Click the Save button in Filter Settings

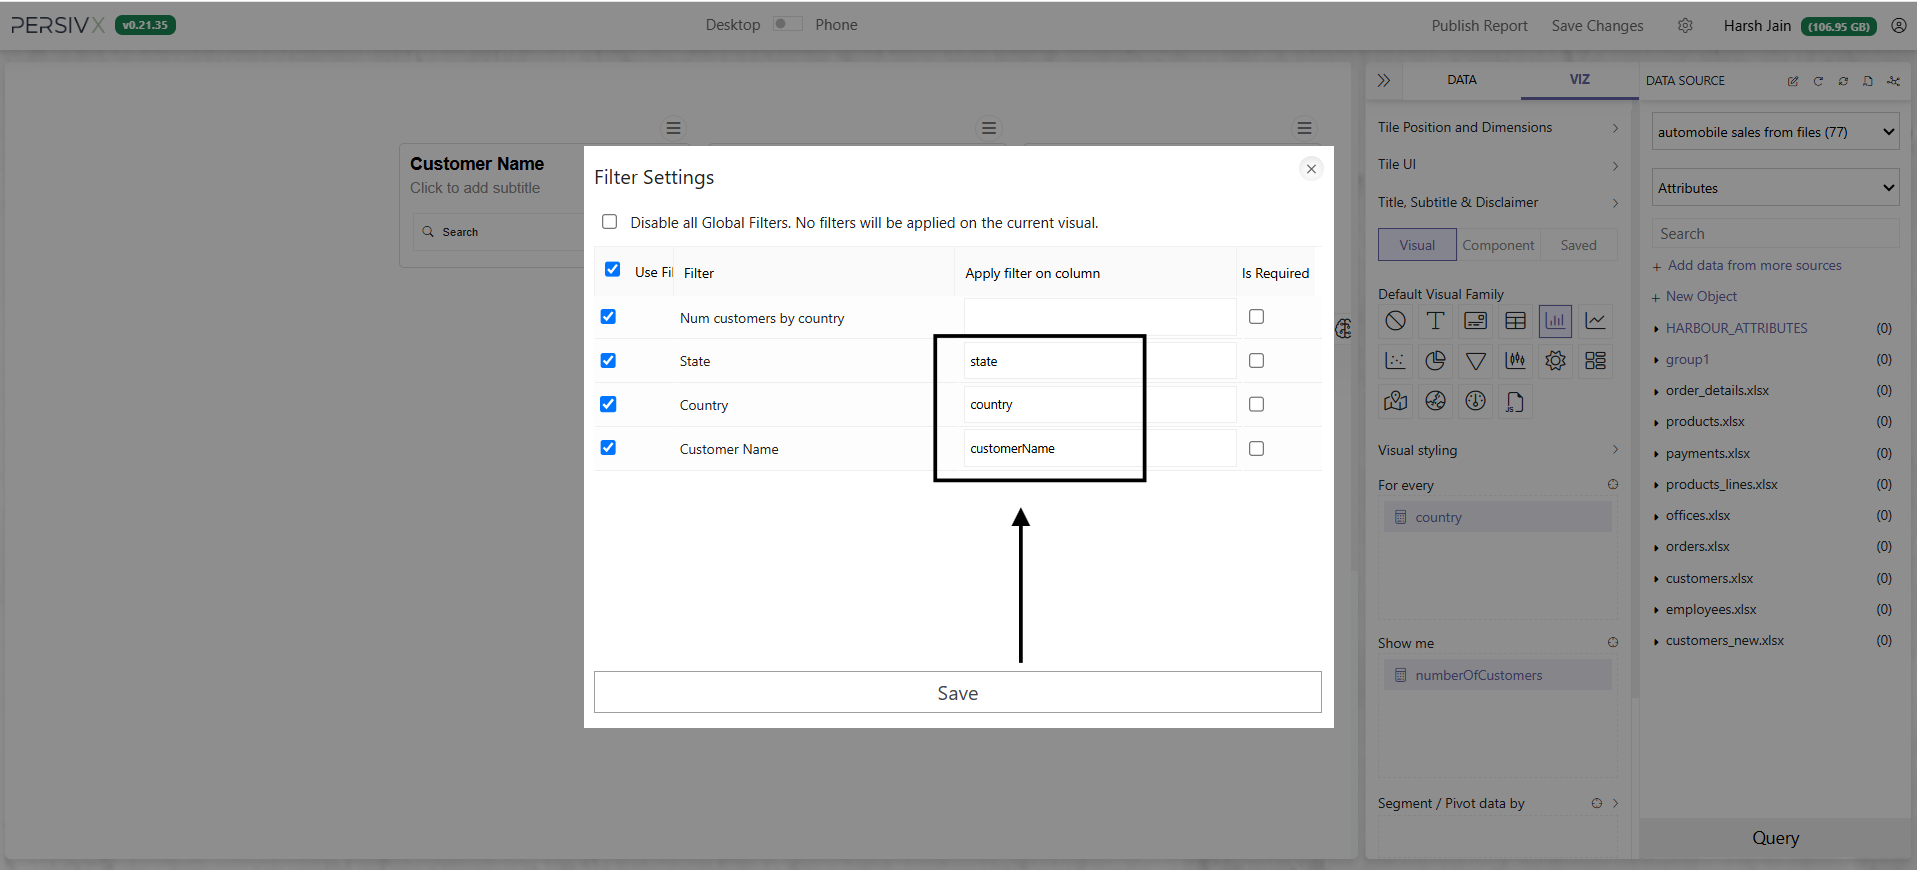click(x=957, y=692)
